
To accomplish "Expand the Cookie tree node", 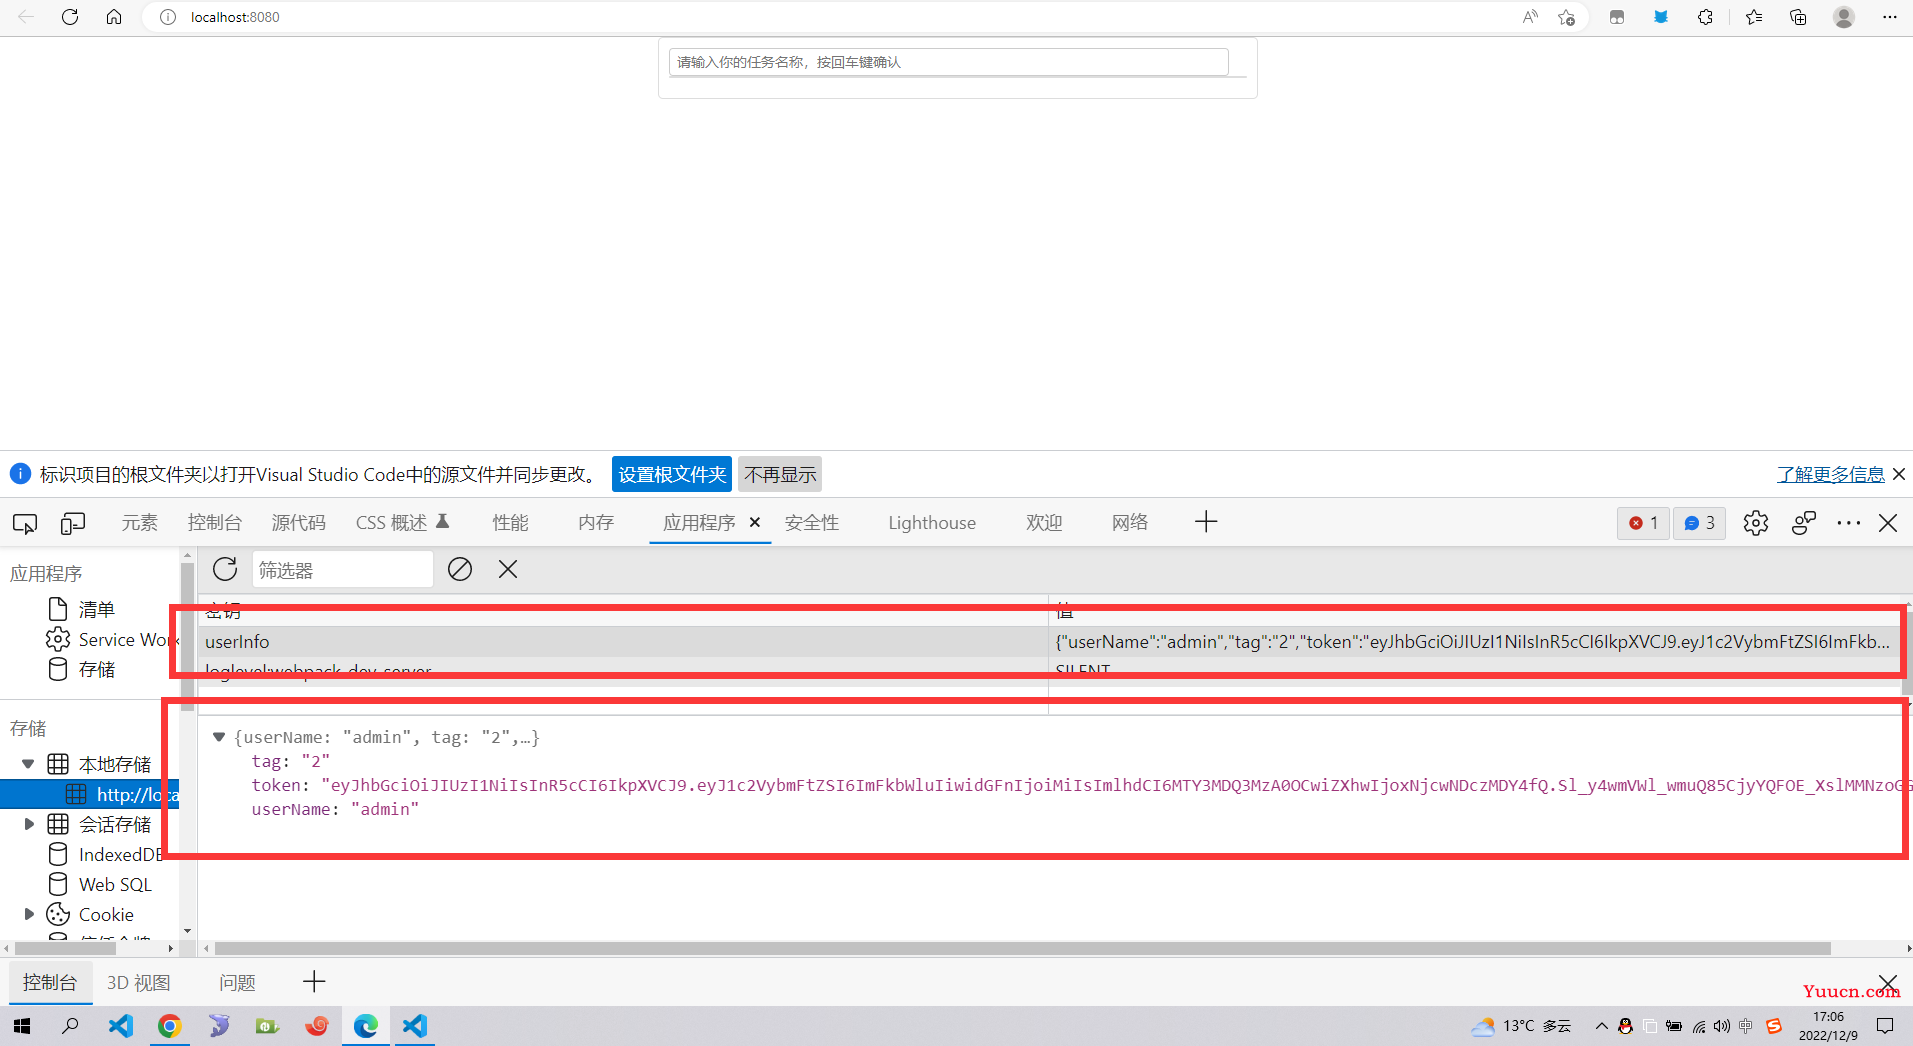I will [28, 914].
